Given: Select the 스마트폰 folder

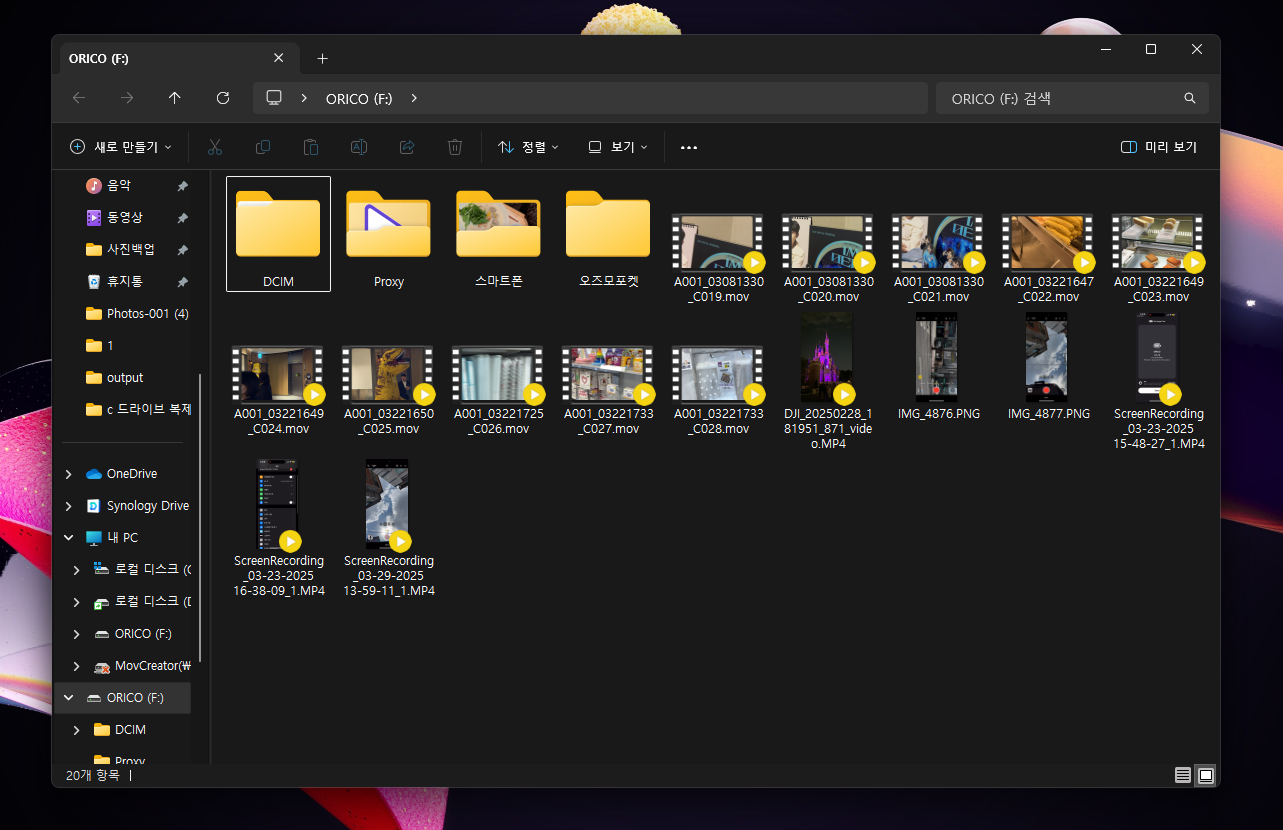Looking at the screenshot, I should 498,235.
